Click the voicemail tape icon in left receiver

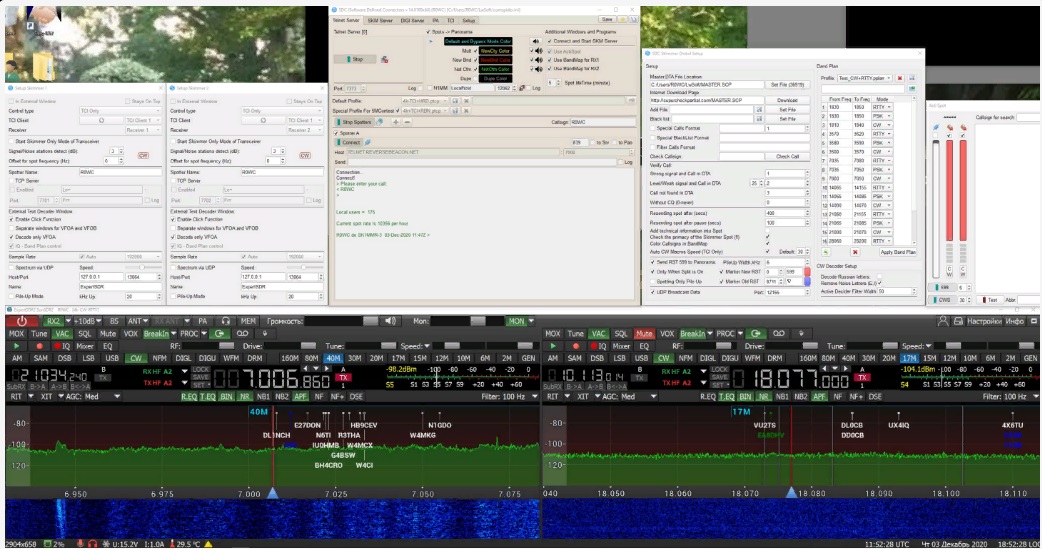click(240, 333)
